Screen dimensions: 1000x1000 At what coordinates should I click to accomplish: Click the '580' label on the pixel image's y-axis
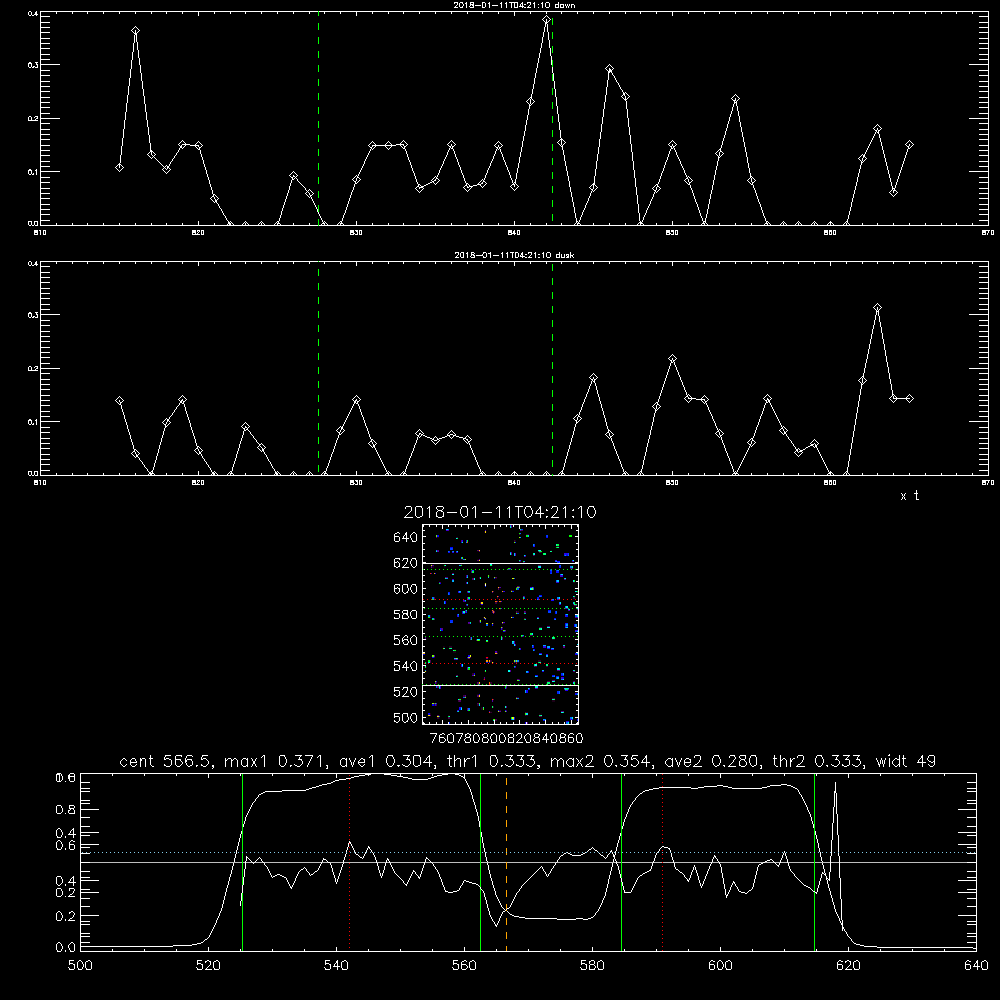[x=406, y=615]
